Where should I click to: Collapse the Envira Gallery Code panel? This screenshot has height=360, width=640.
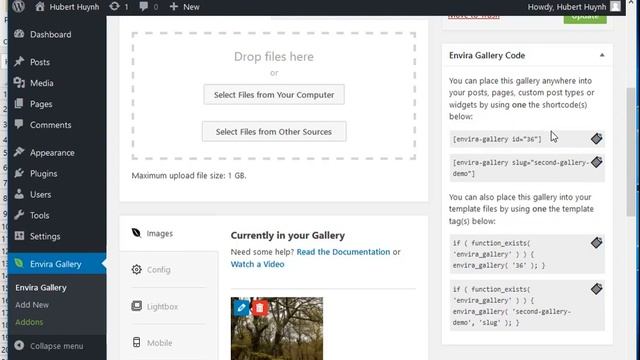tap(602, 55)
